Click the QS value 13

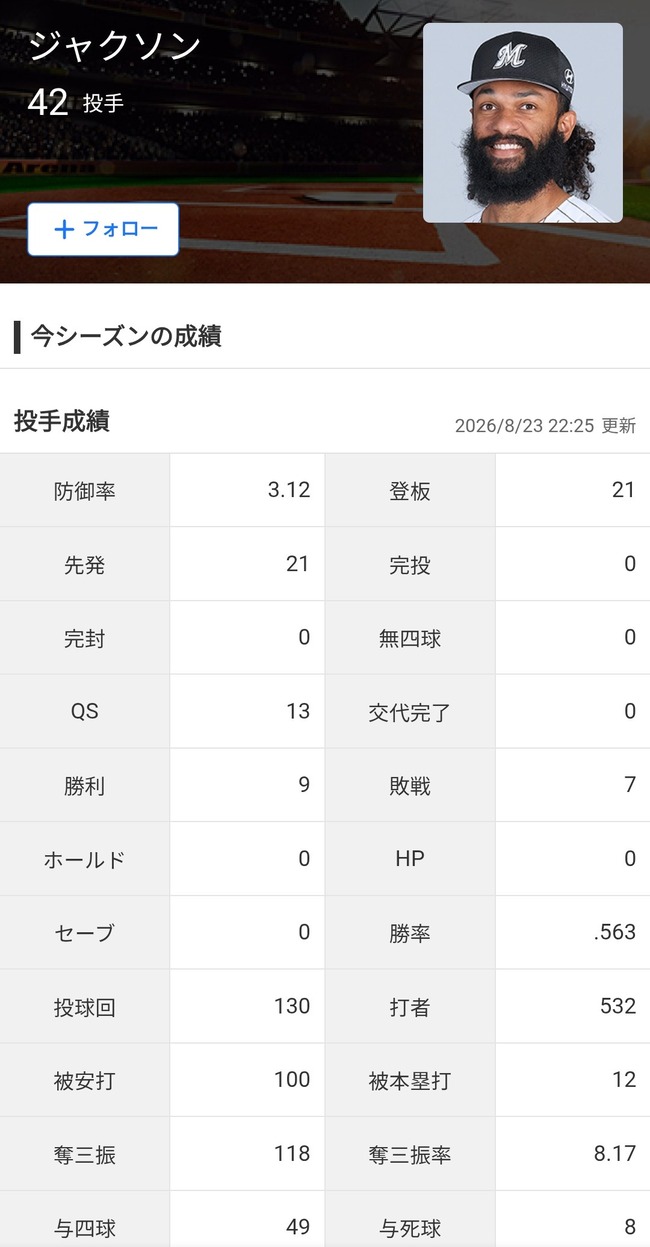coord(298,711)
